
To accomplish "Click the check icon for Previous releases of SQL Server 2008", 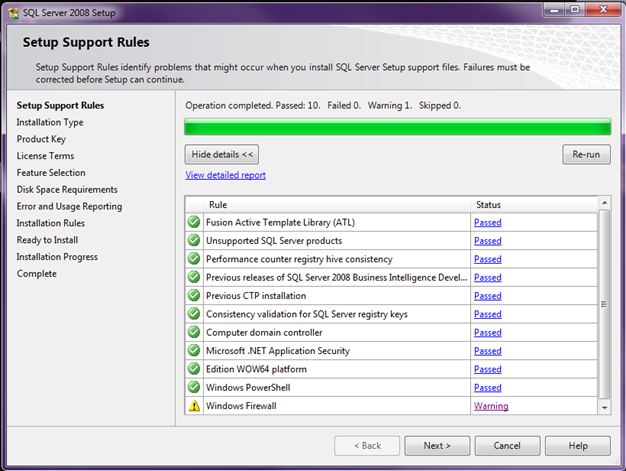I will [194, 277].
